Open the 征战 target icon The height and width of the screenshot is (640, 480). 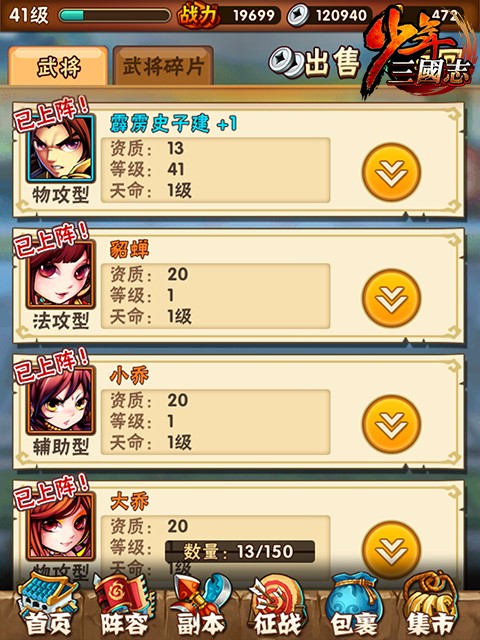[278, 605]
